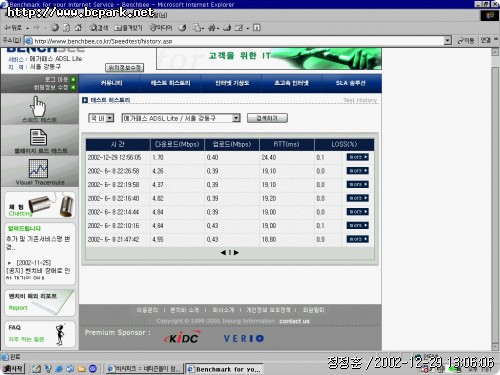Click more for the 22:10:16 test row
Image resolution: width=500 pixels, height=375 pixels.
coord(357,225)
